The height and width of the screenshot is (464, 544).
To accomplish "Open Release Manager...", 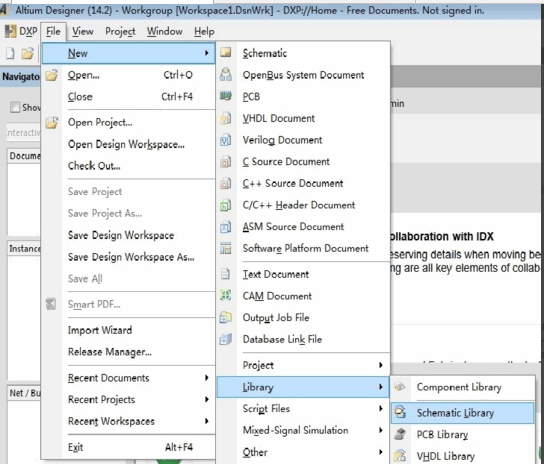I will pos(128,352).
